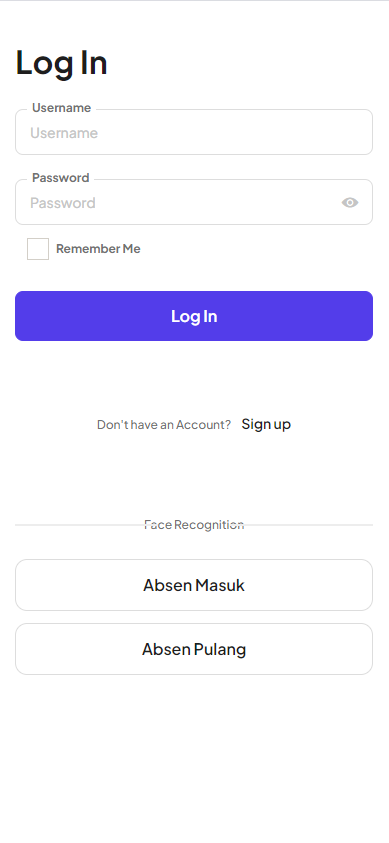The height and width of the screenshot is (843, 389).
Task: Toggle password visibility eye icon
Action: [350, 203]
